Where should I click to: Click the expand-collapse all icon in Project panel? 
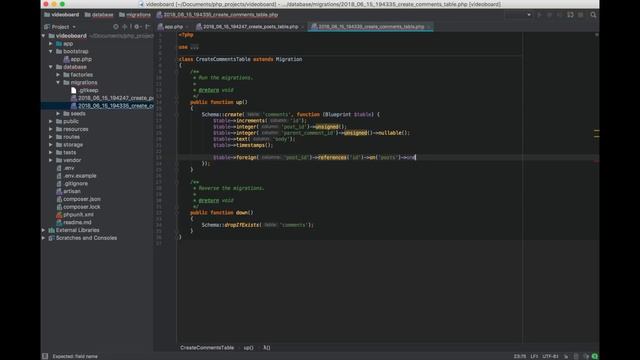pyautogui.click(x=125, y=27)
